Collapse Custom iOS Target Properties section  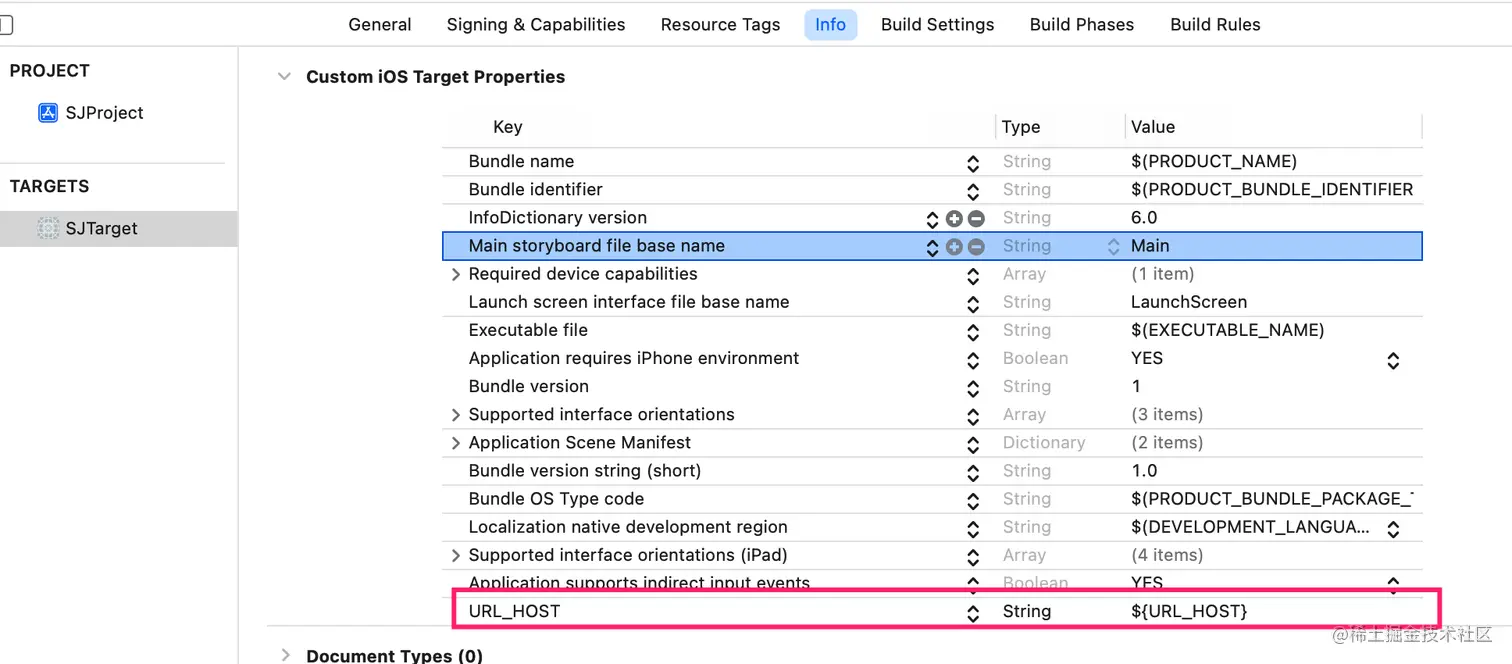tap(285, 77)
